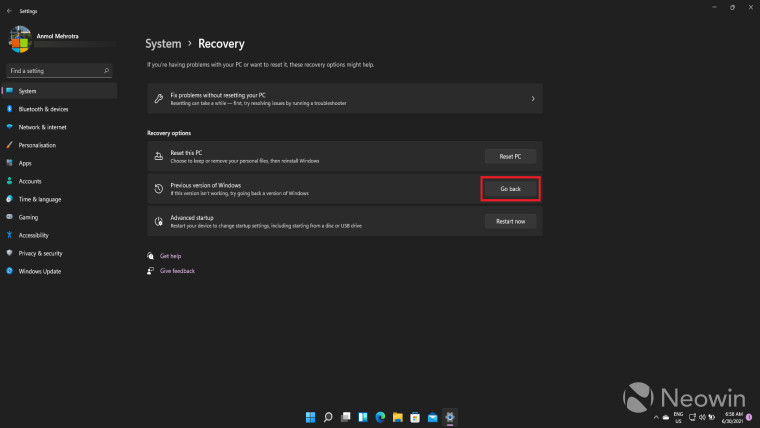Click the search magnifier in Find a setting
Screen dimensions: 760x428
106,71
